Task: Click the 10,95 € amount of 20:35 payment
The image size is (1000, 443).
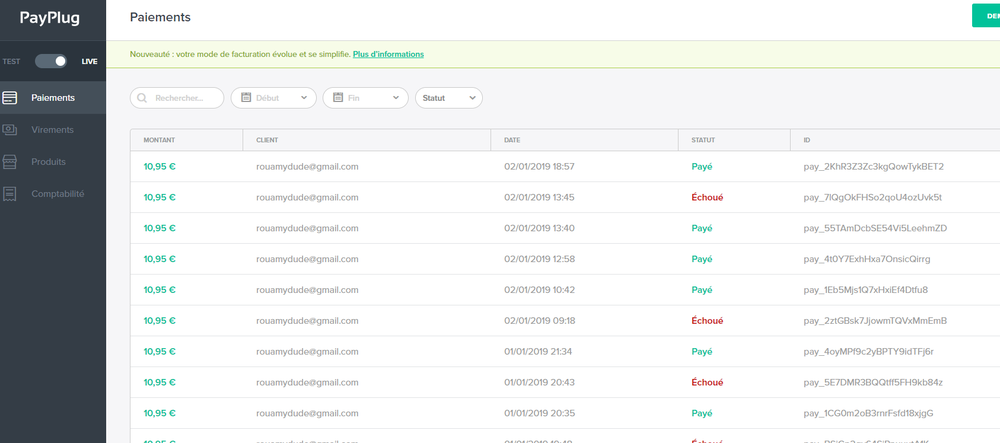Action: [159, 413]
